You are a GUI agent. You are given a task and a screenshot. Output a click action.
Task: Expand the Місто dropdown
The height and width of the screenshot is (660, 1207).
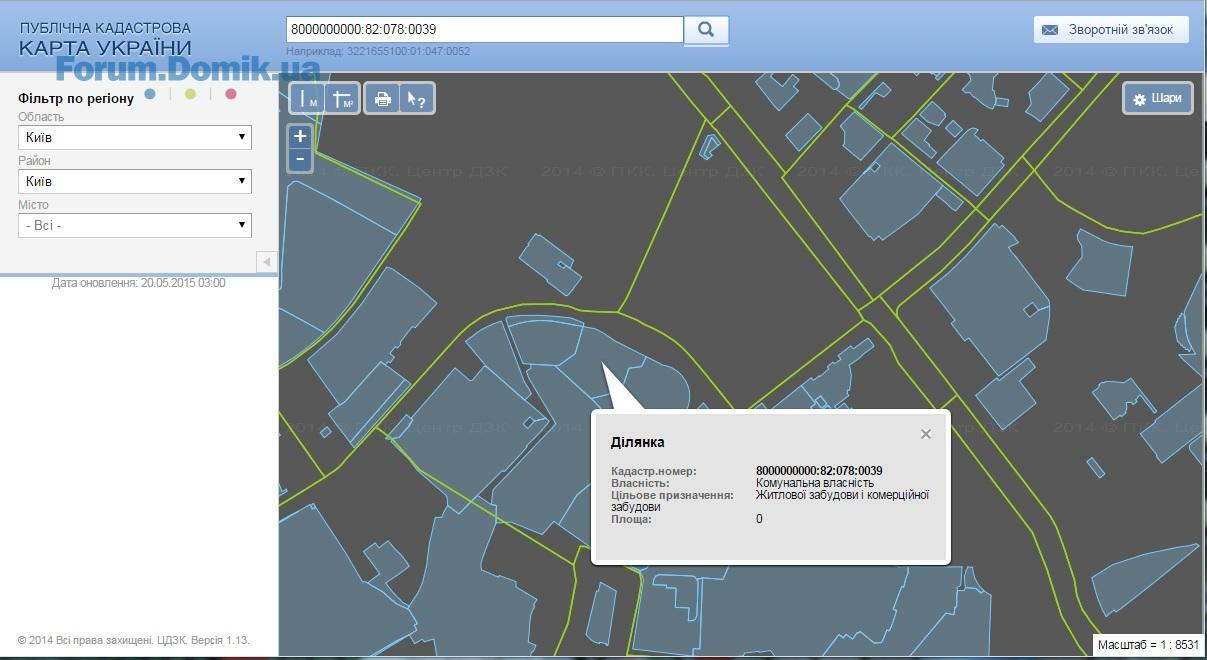[135, 225]
